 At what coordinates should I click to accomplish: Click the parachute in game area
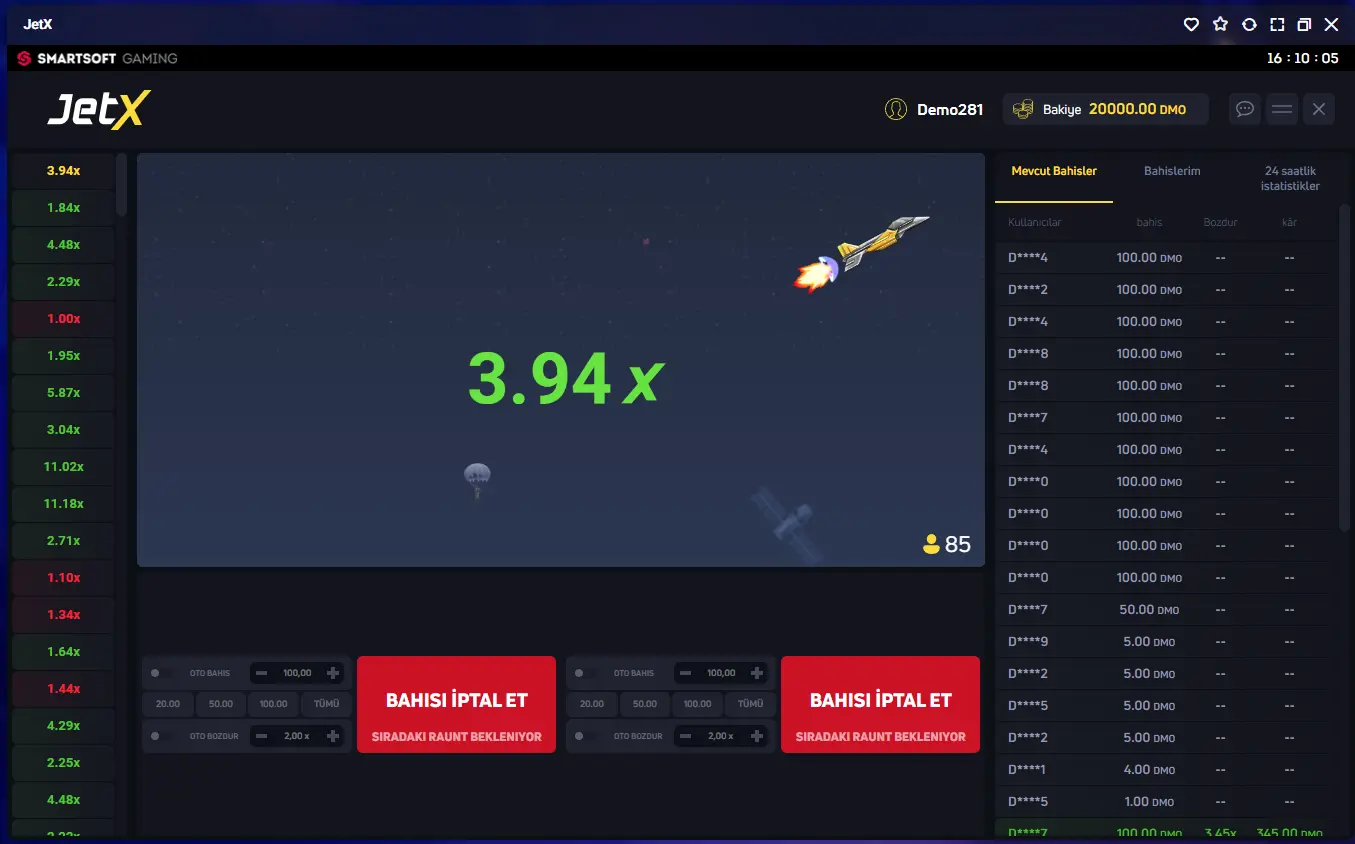click(477, 480)
